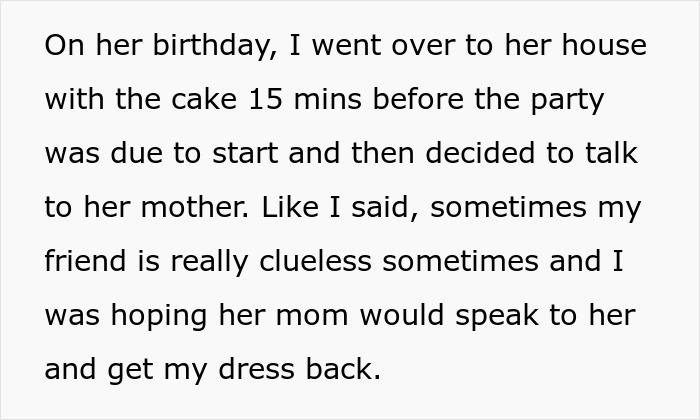Image resolution: width=700 pixels, height=420 pixels.
Task: Click the opening word "On" of the paragraph
Action: pos(60,47)
